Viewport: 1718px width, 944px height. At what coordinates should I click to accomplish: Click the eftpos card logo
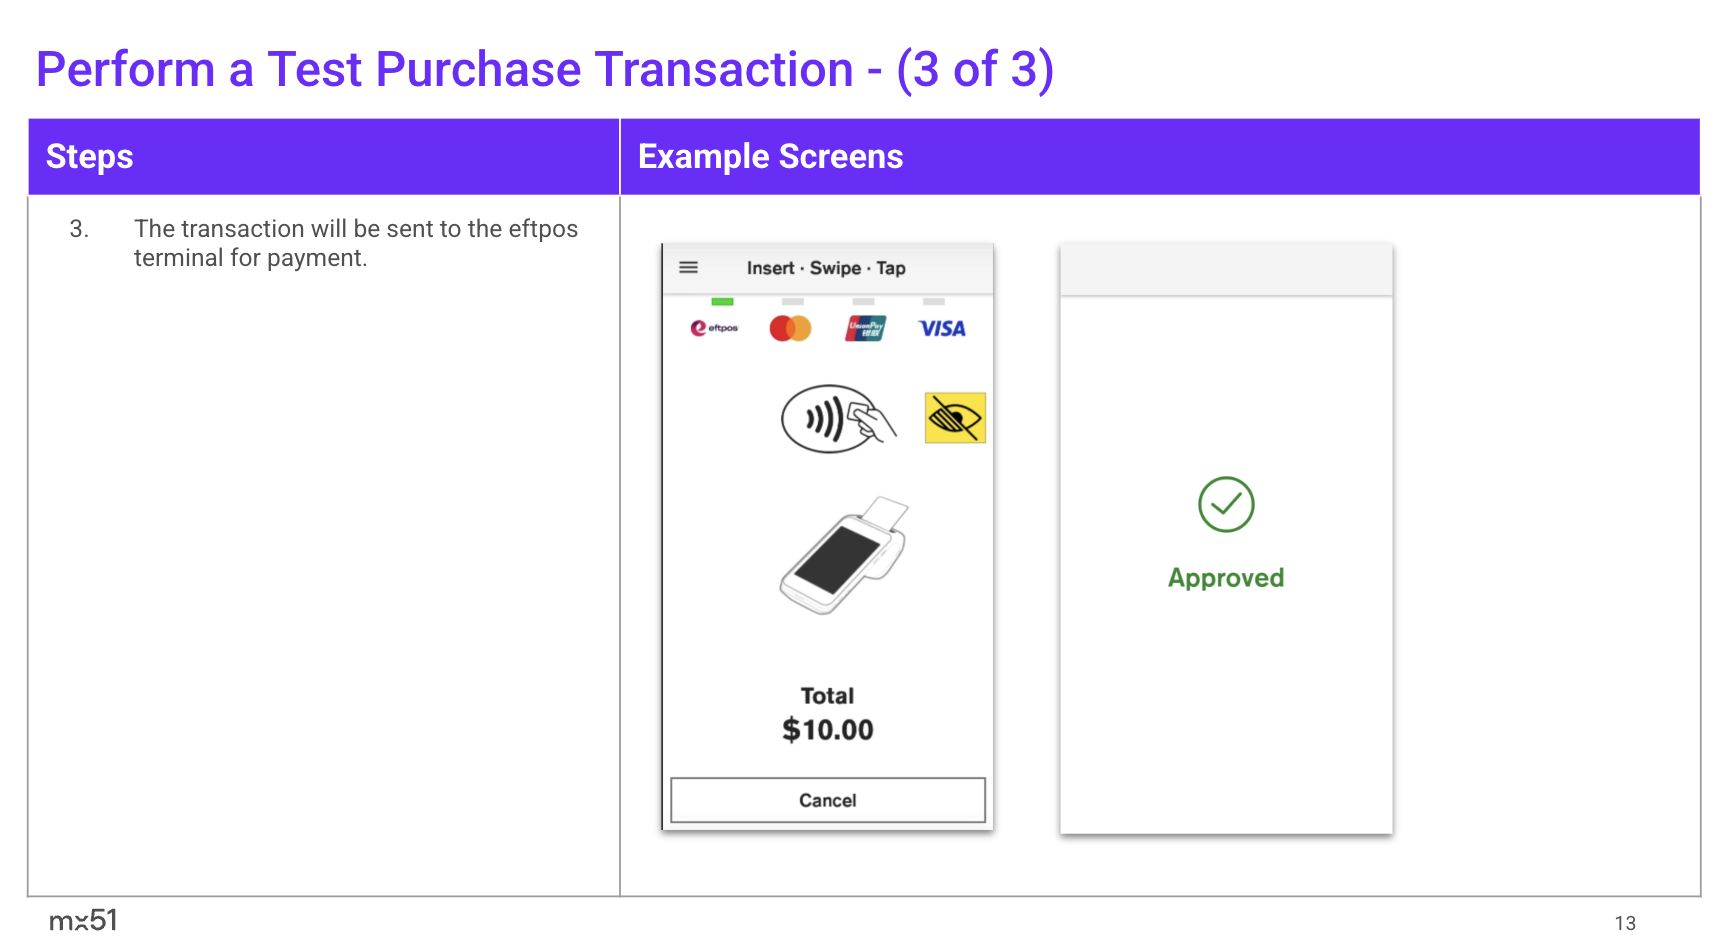pos(714,328)
